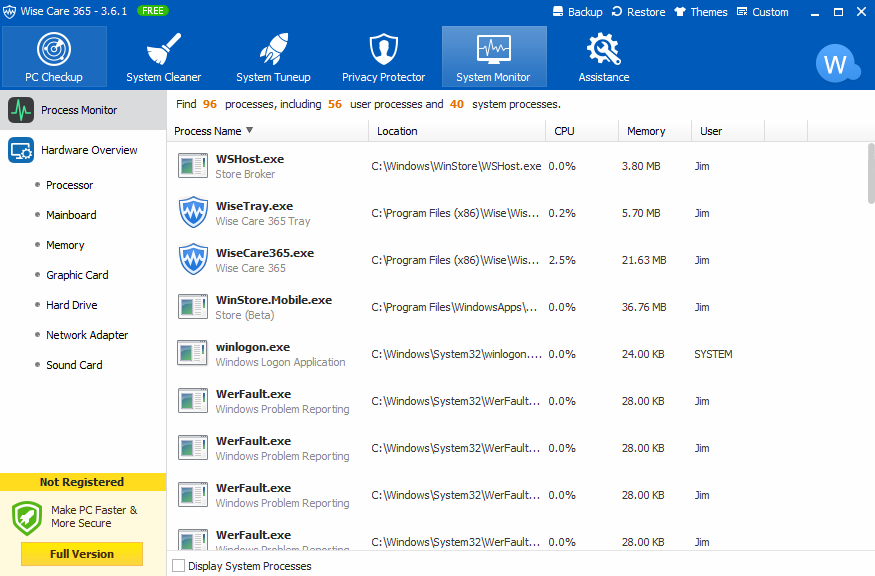Select the WinStore.Mobile.exe process name
Screen dimensions: 875x576
pyautogui.click(x=273, y=300)
